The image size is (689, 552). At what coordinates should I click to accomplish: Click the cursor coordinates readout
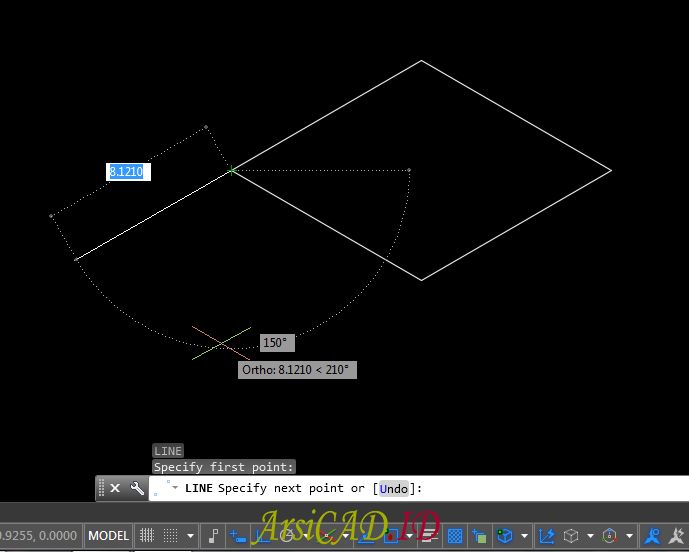38,536
